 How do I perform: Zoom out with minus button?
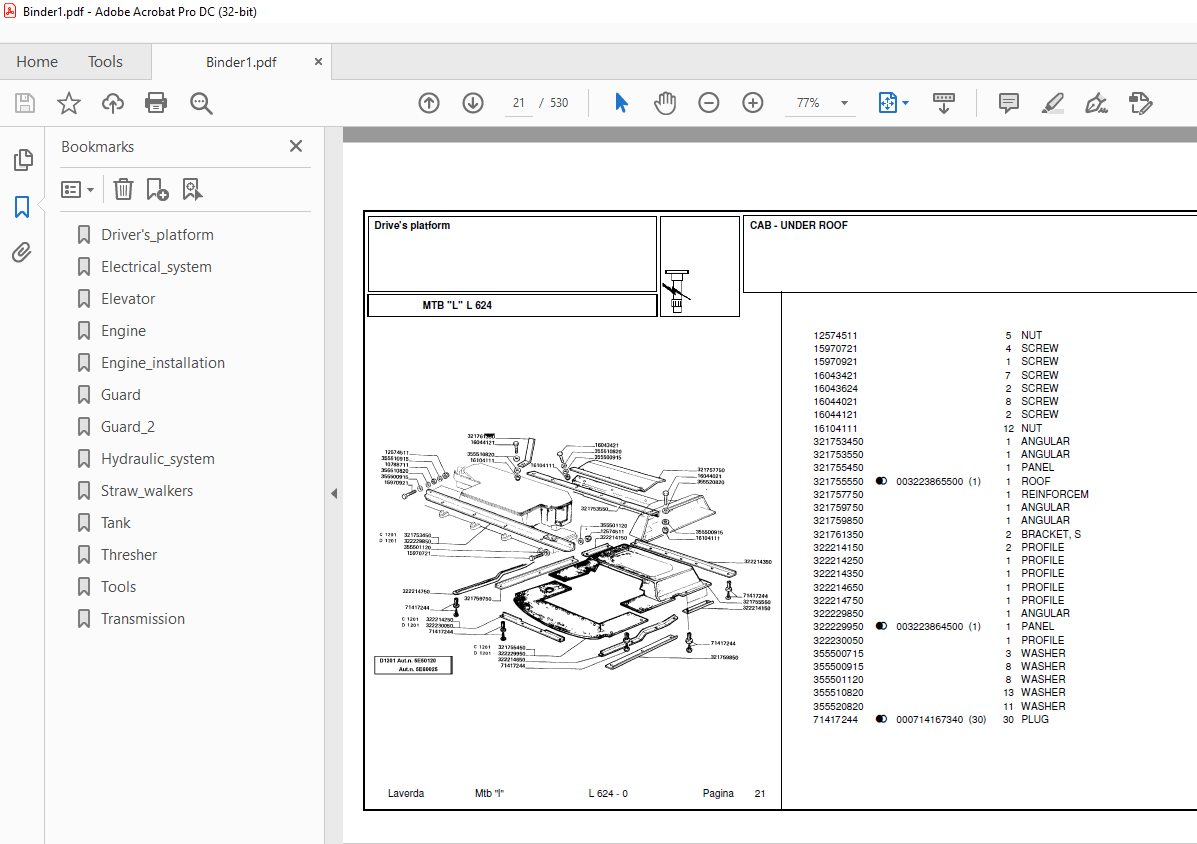pos(708,103)
